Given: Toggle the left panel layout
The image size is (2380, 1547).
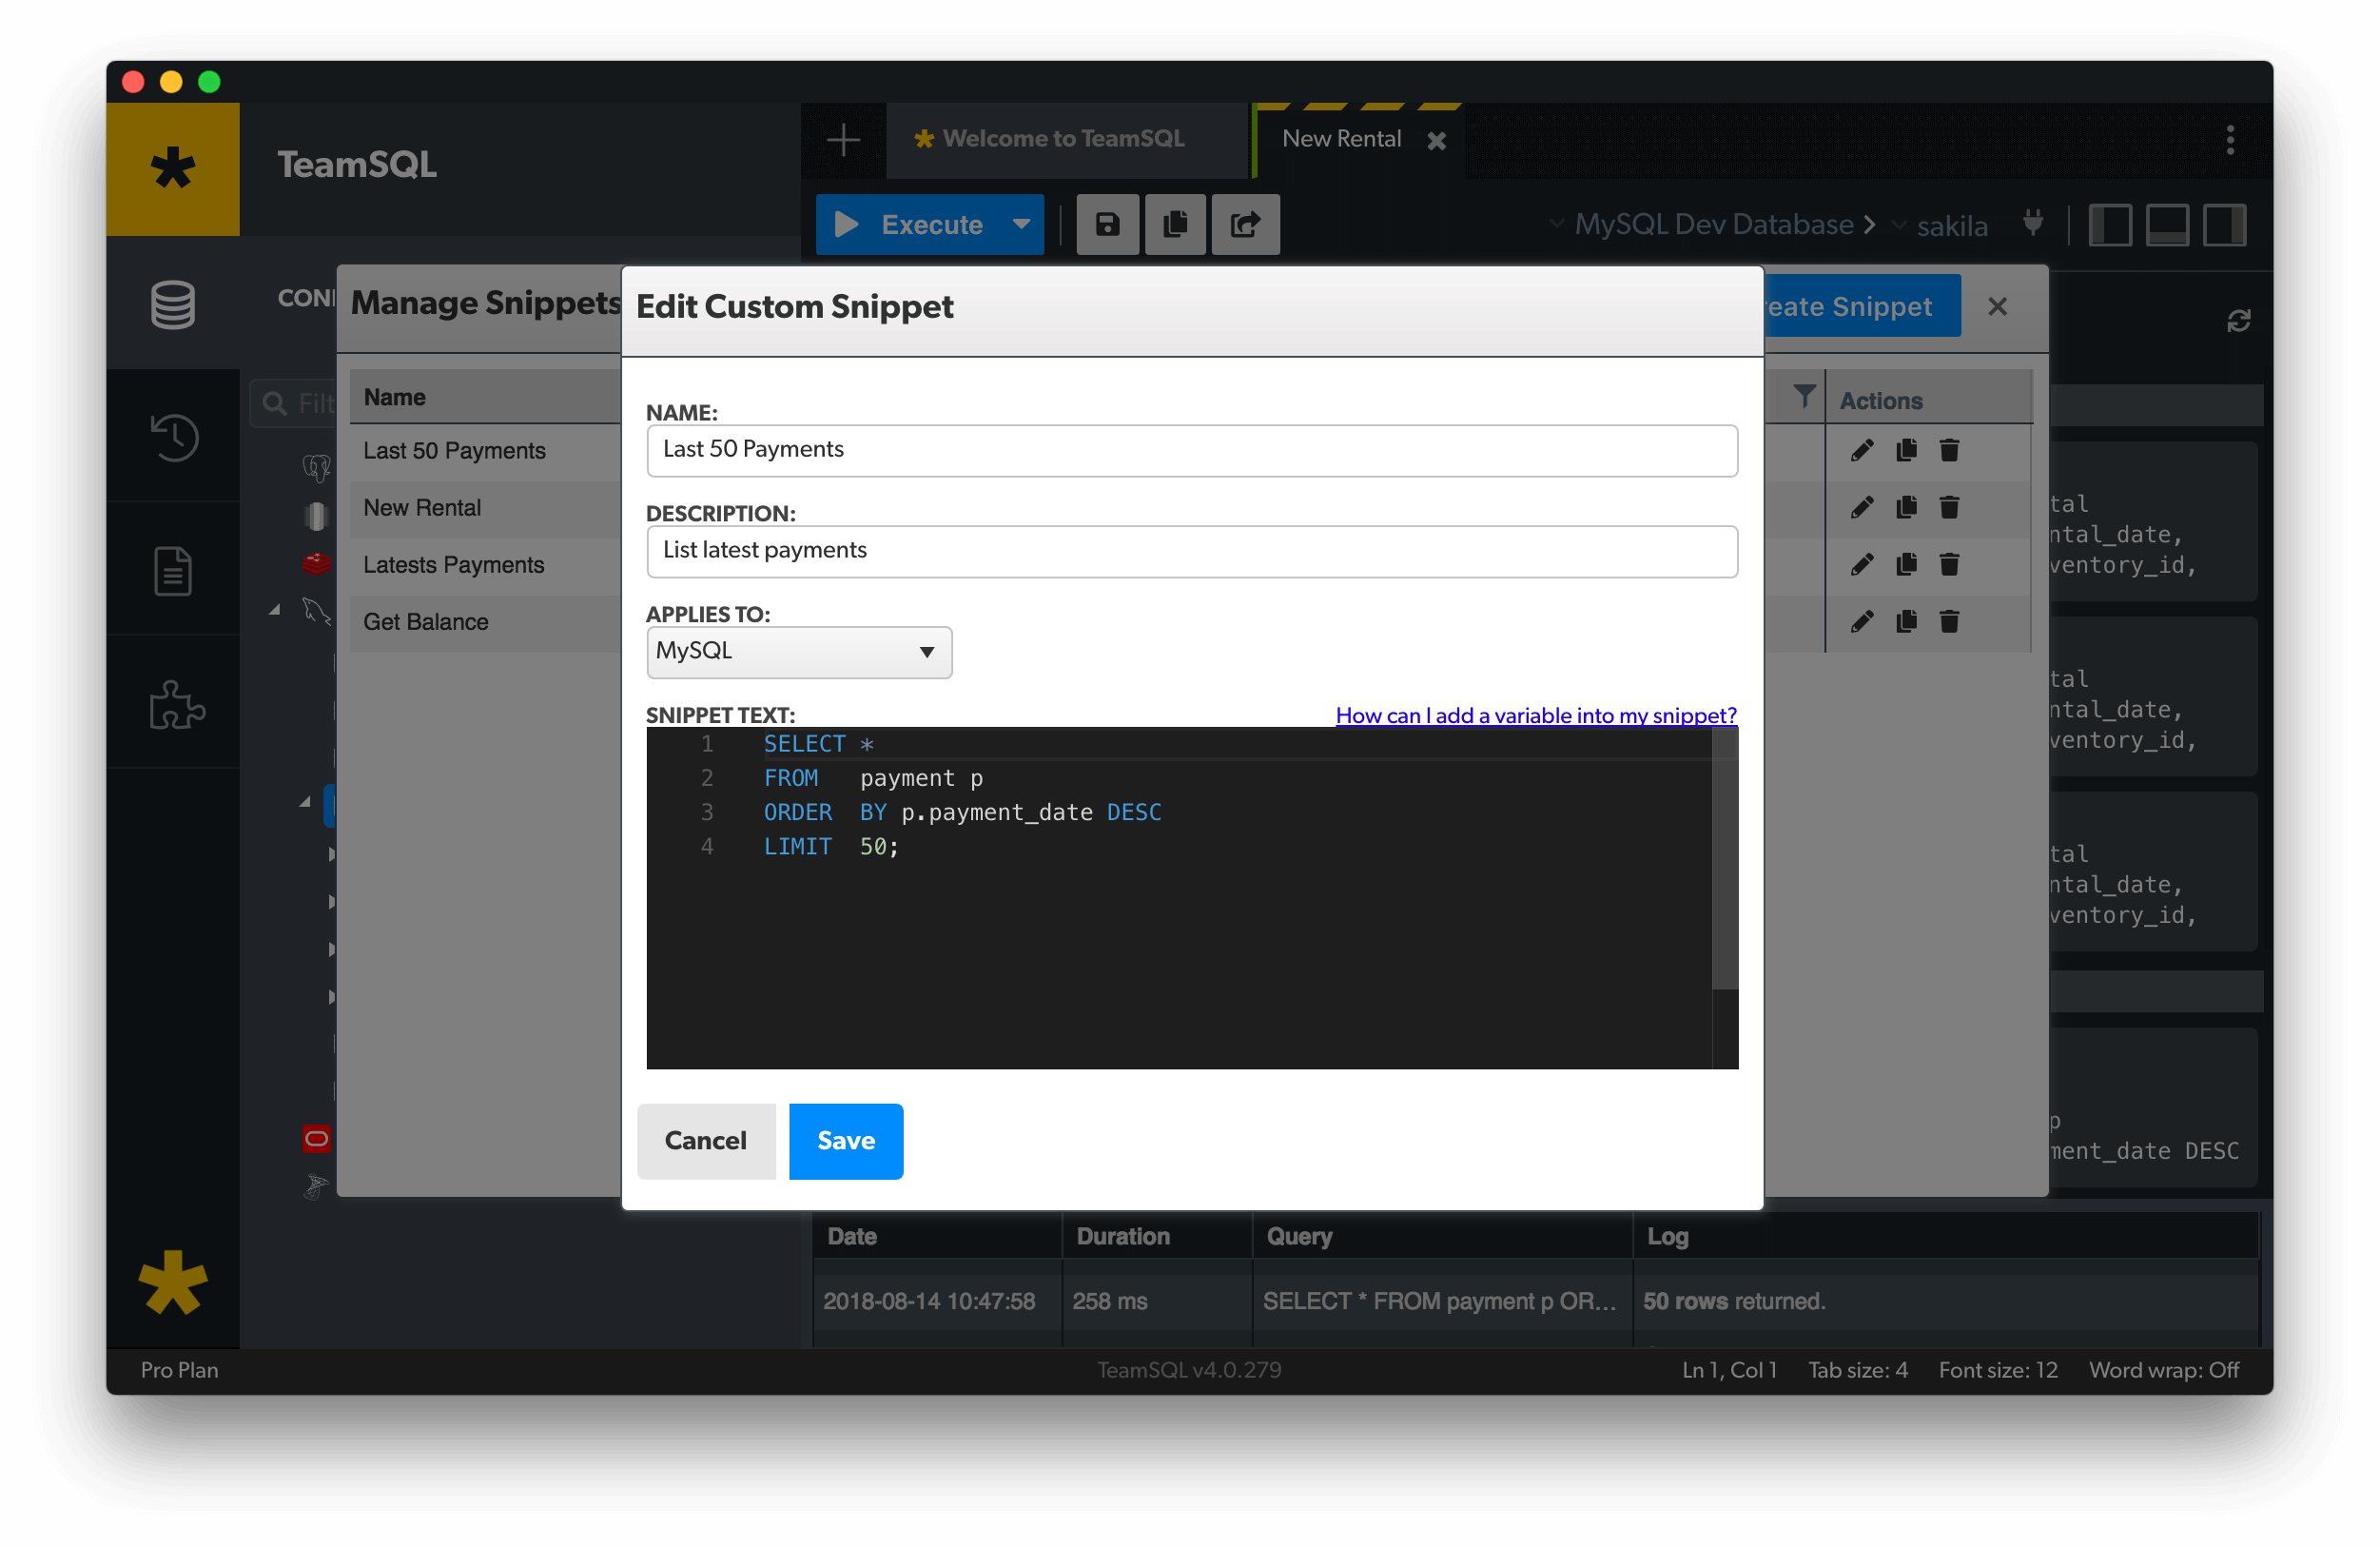Looking at the screenshot, I should point(2110,225).
